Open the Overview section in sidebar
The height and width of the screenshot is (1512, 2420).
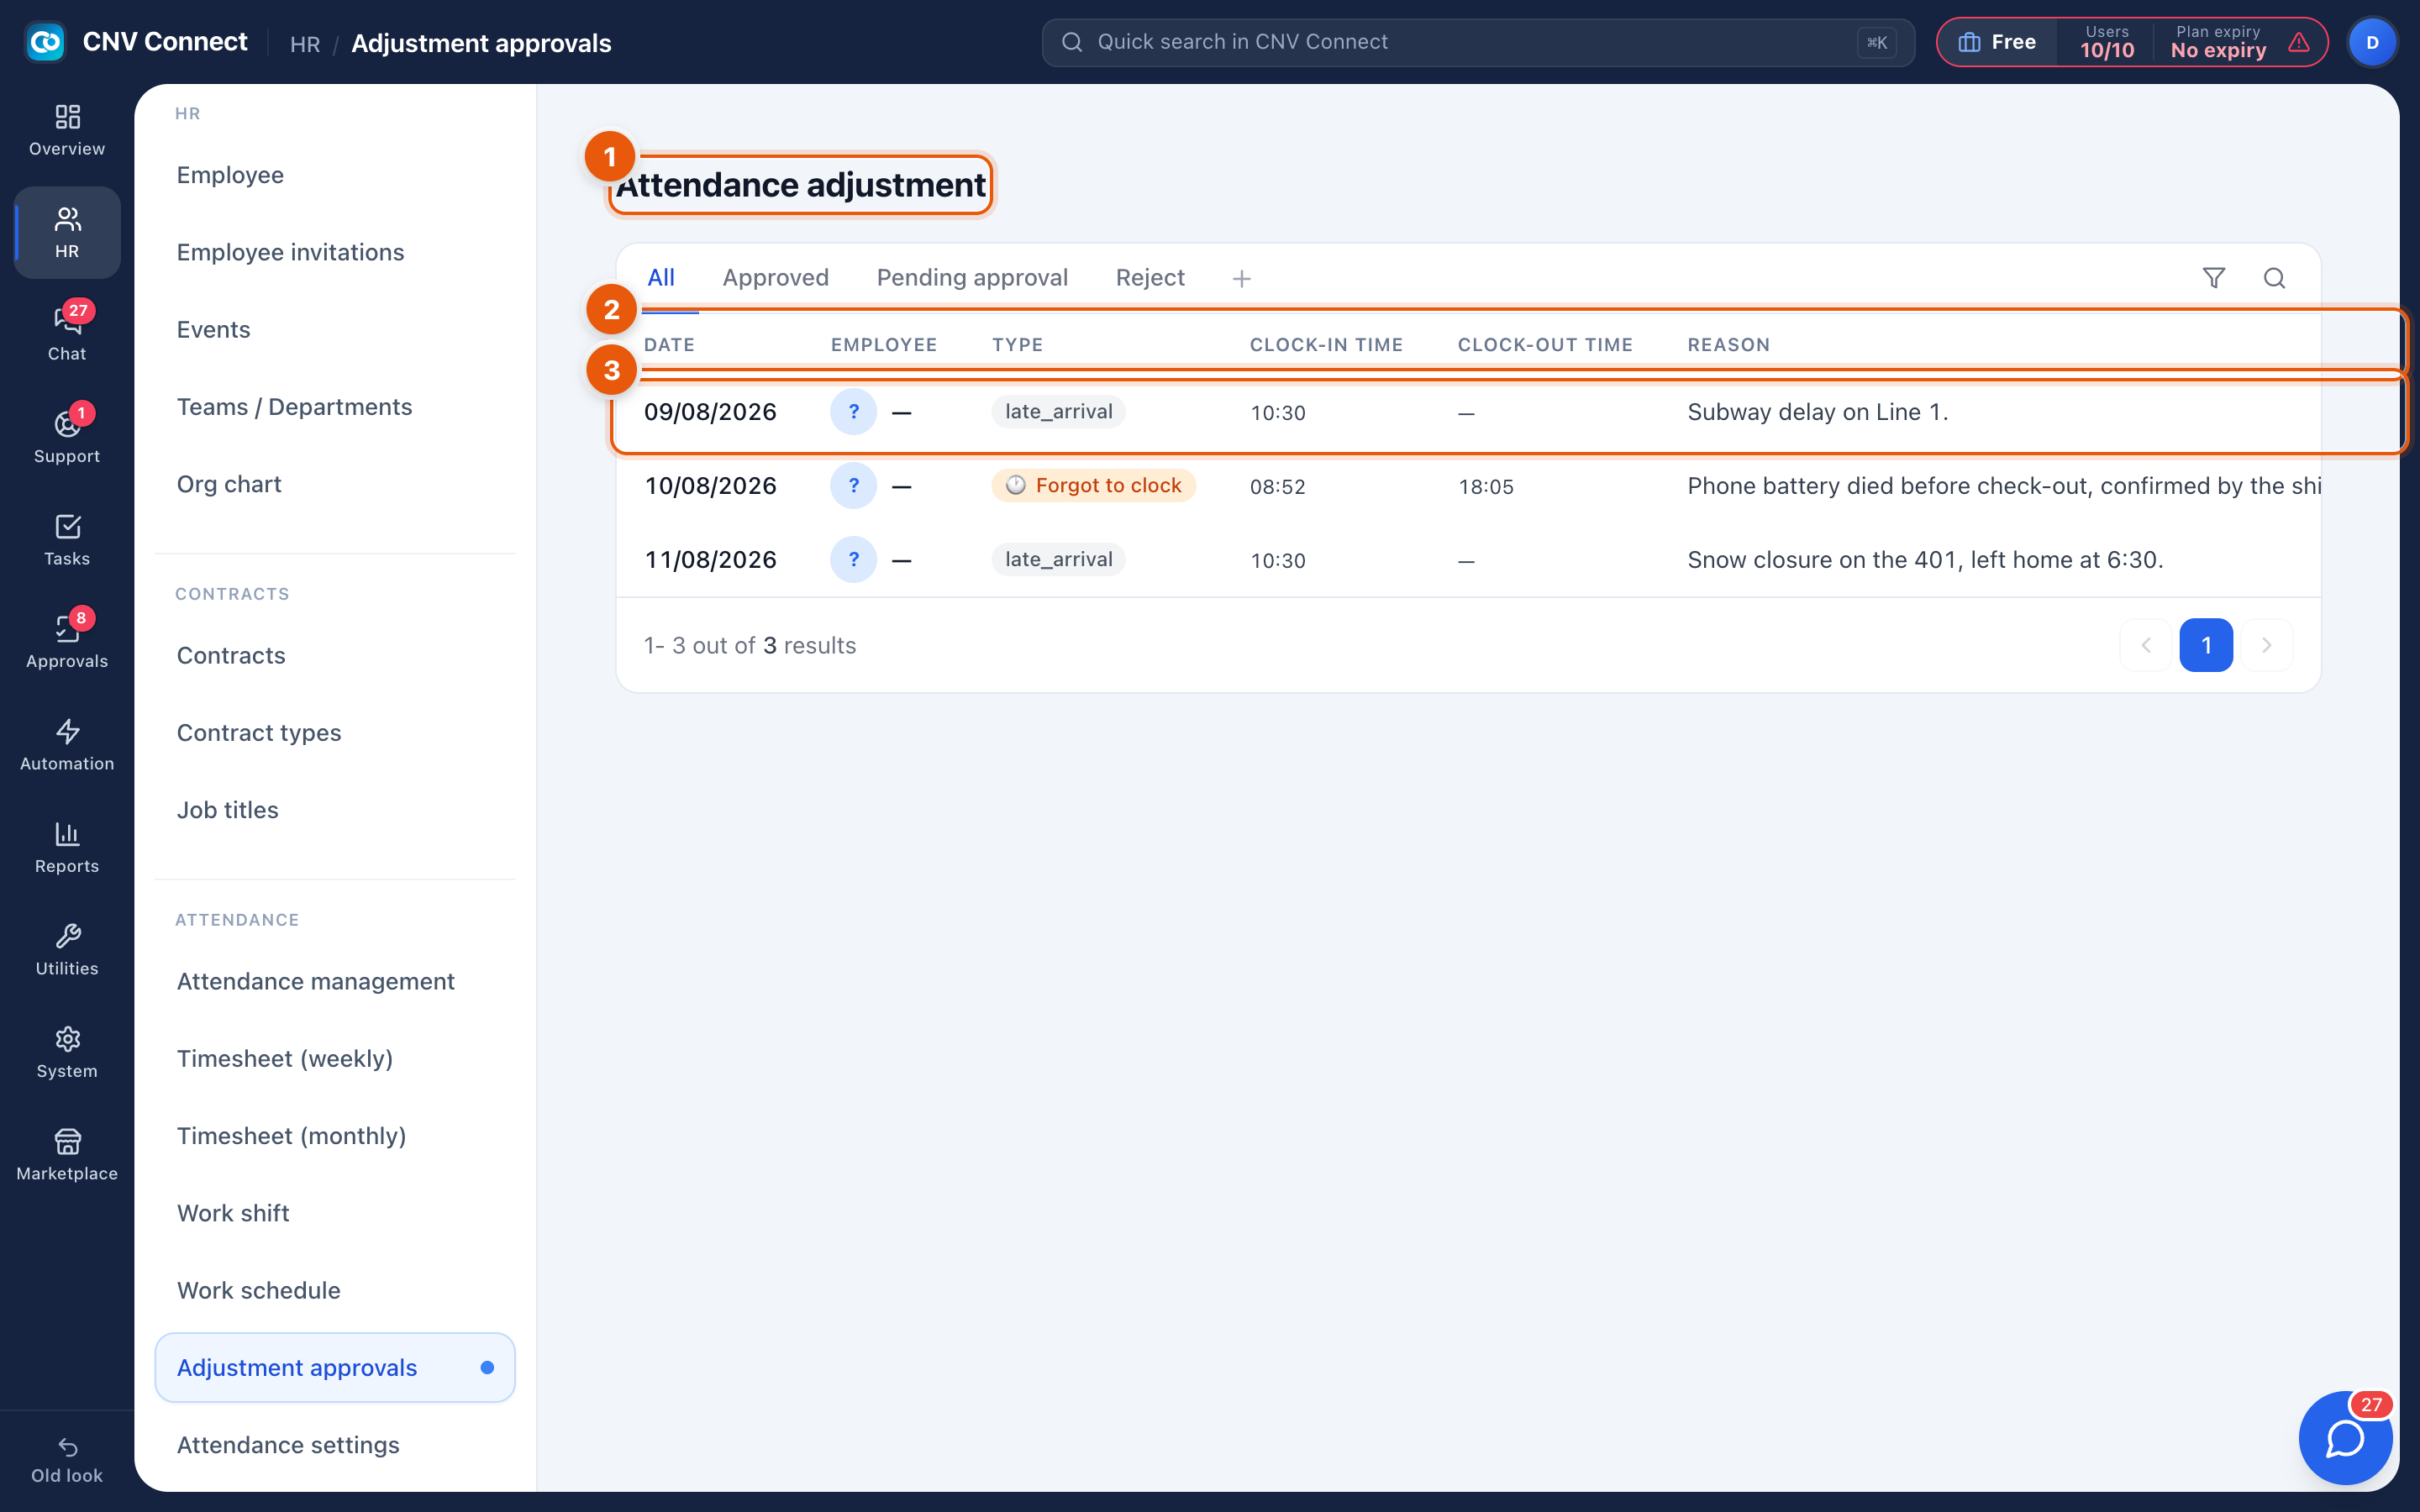[x=67, y=130]
